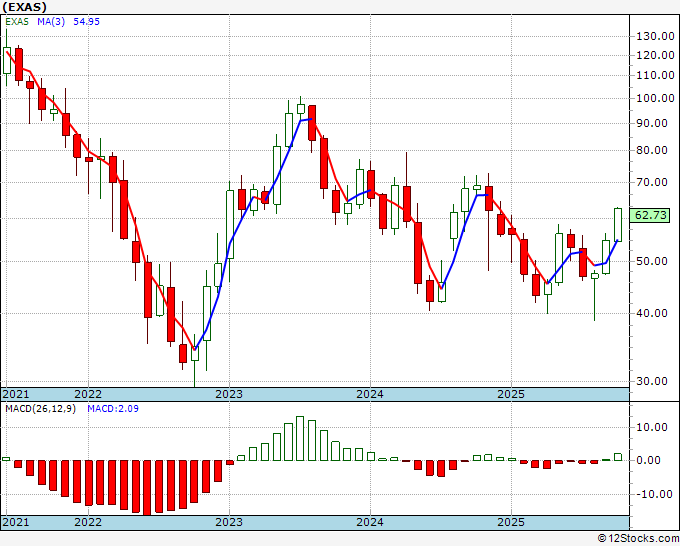The width and height of the screenshot is (680, 546).
Task: Click 2023 on the price chart timeline
Action: (229, 394)
